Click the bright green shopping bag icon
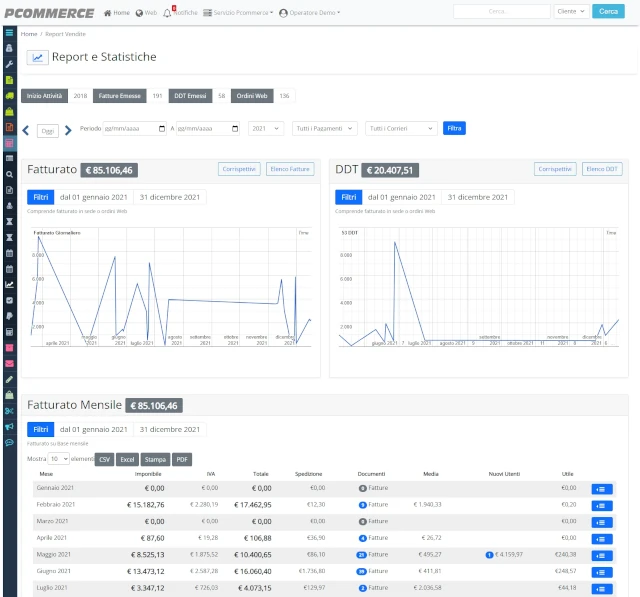The image size is (640, 597). coord(9,111)
